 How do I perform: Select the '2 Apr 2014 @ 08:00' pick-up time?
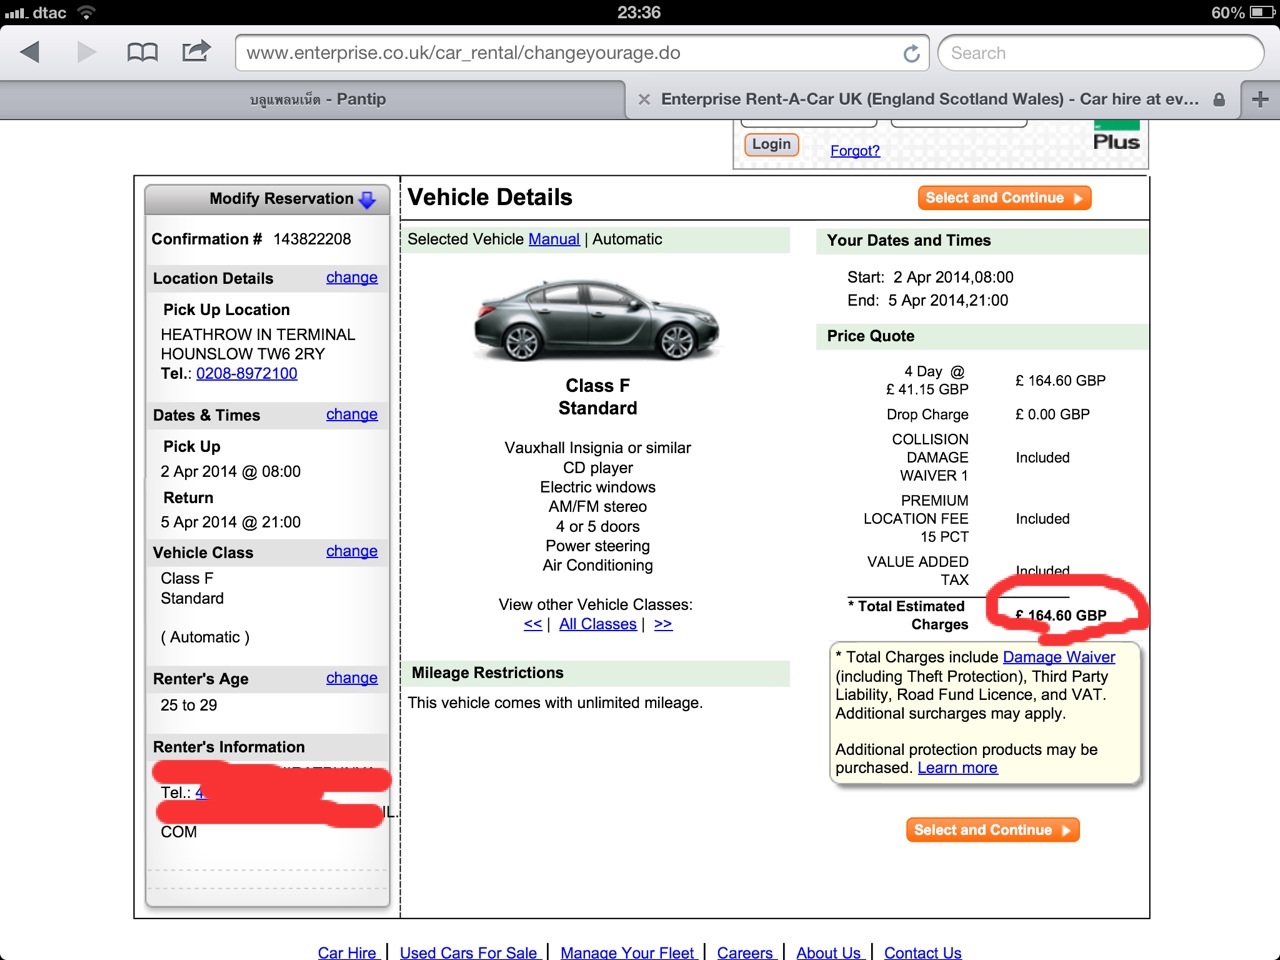click(x=231, y=472)
